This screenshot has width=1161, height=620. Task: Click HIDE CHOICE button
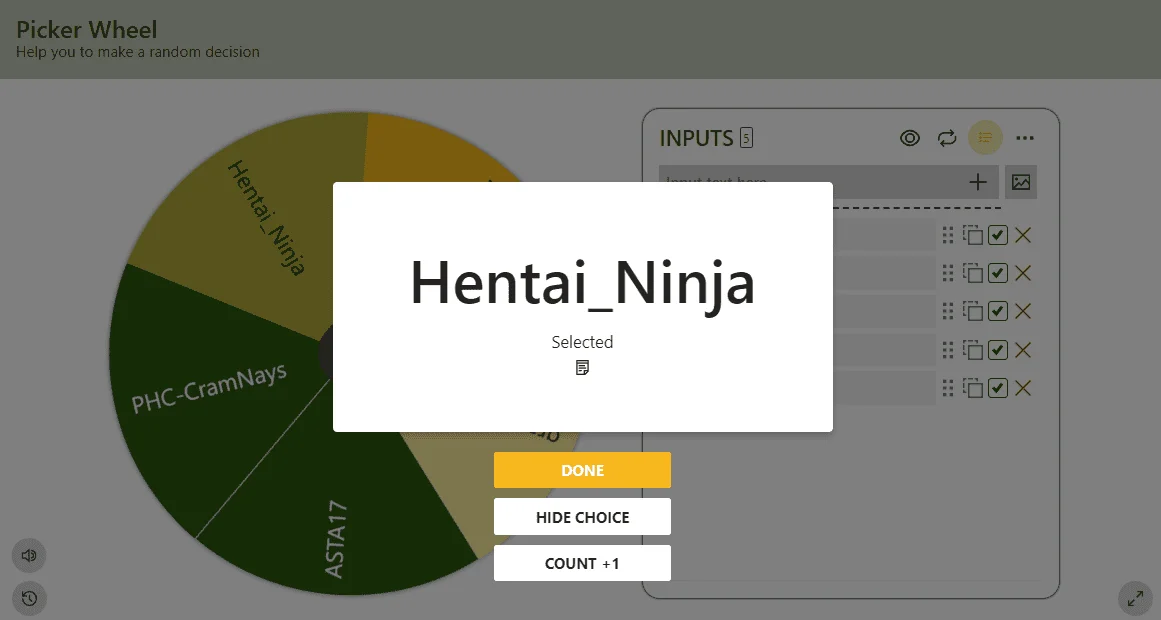pos(582,517)
